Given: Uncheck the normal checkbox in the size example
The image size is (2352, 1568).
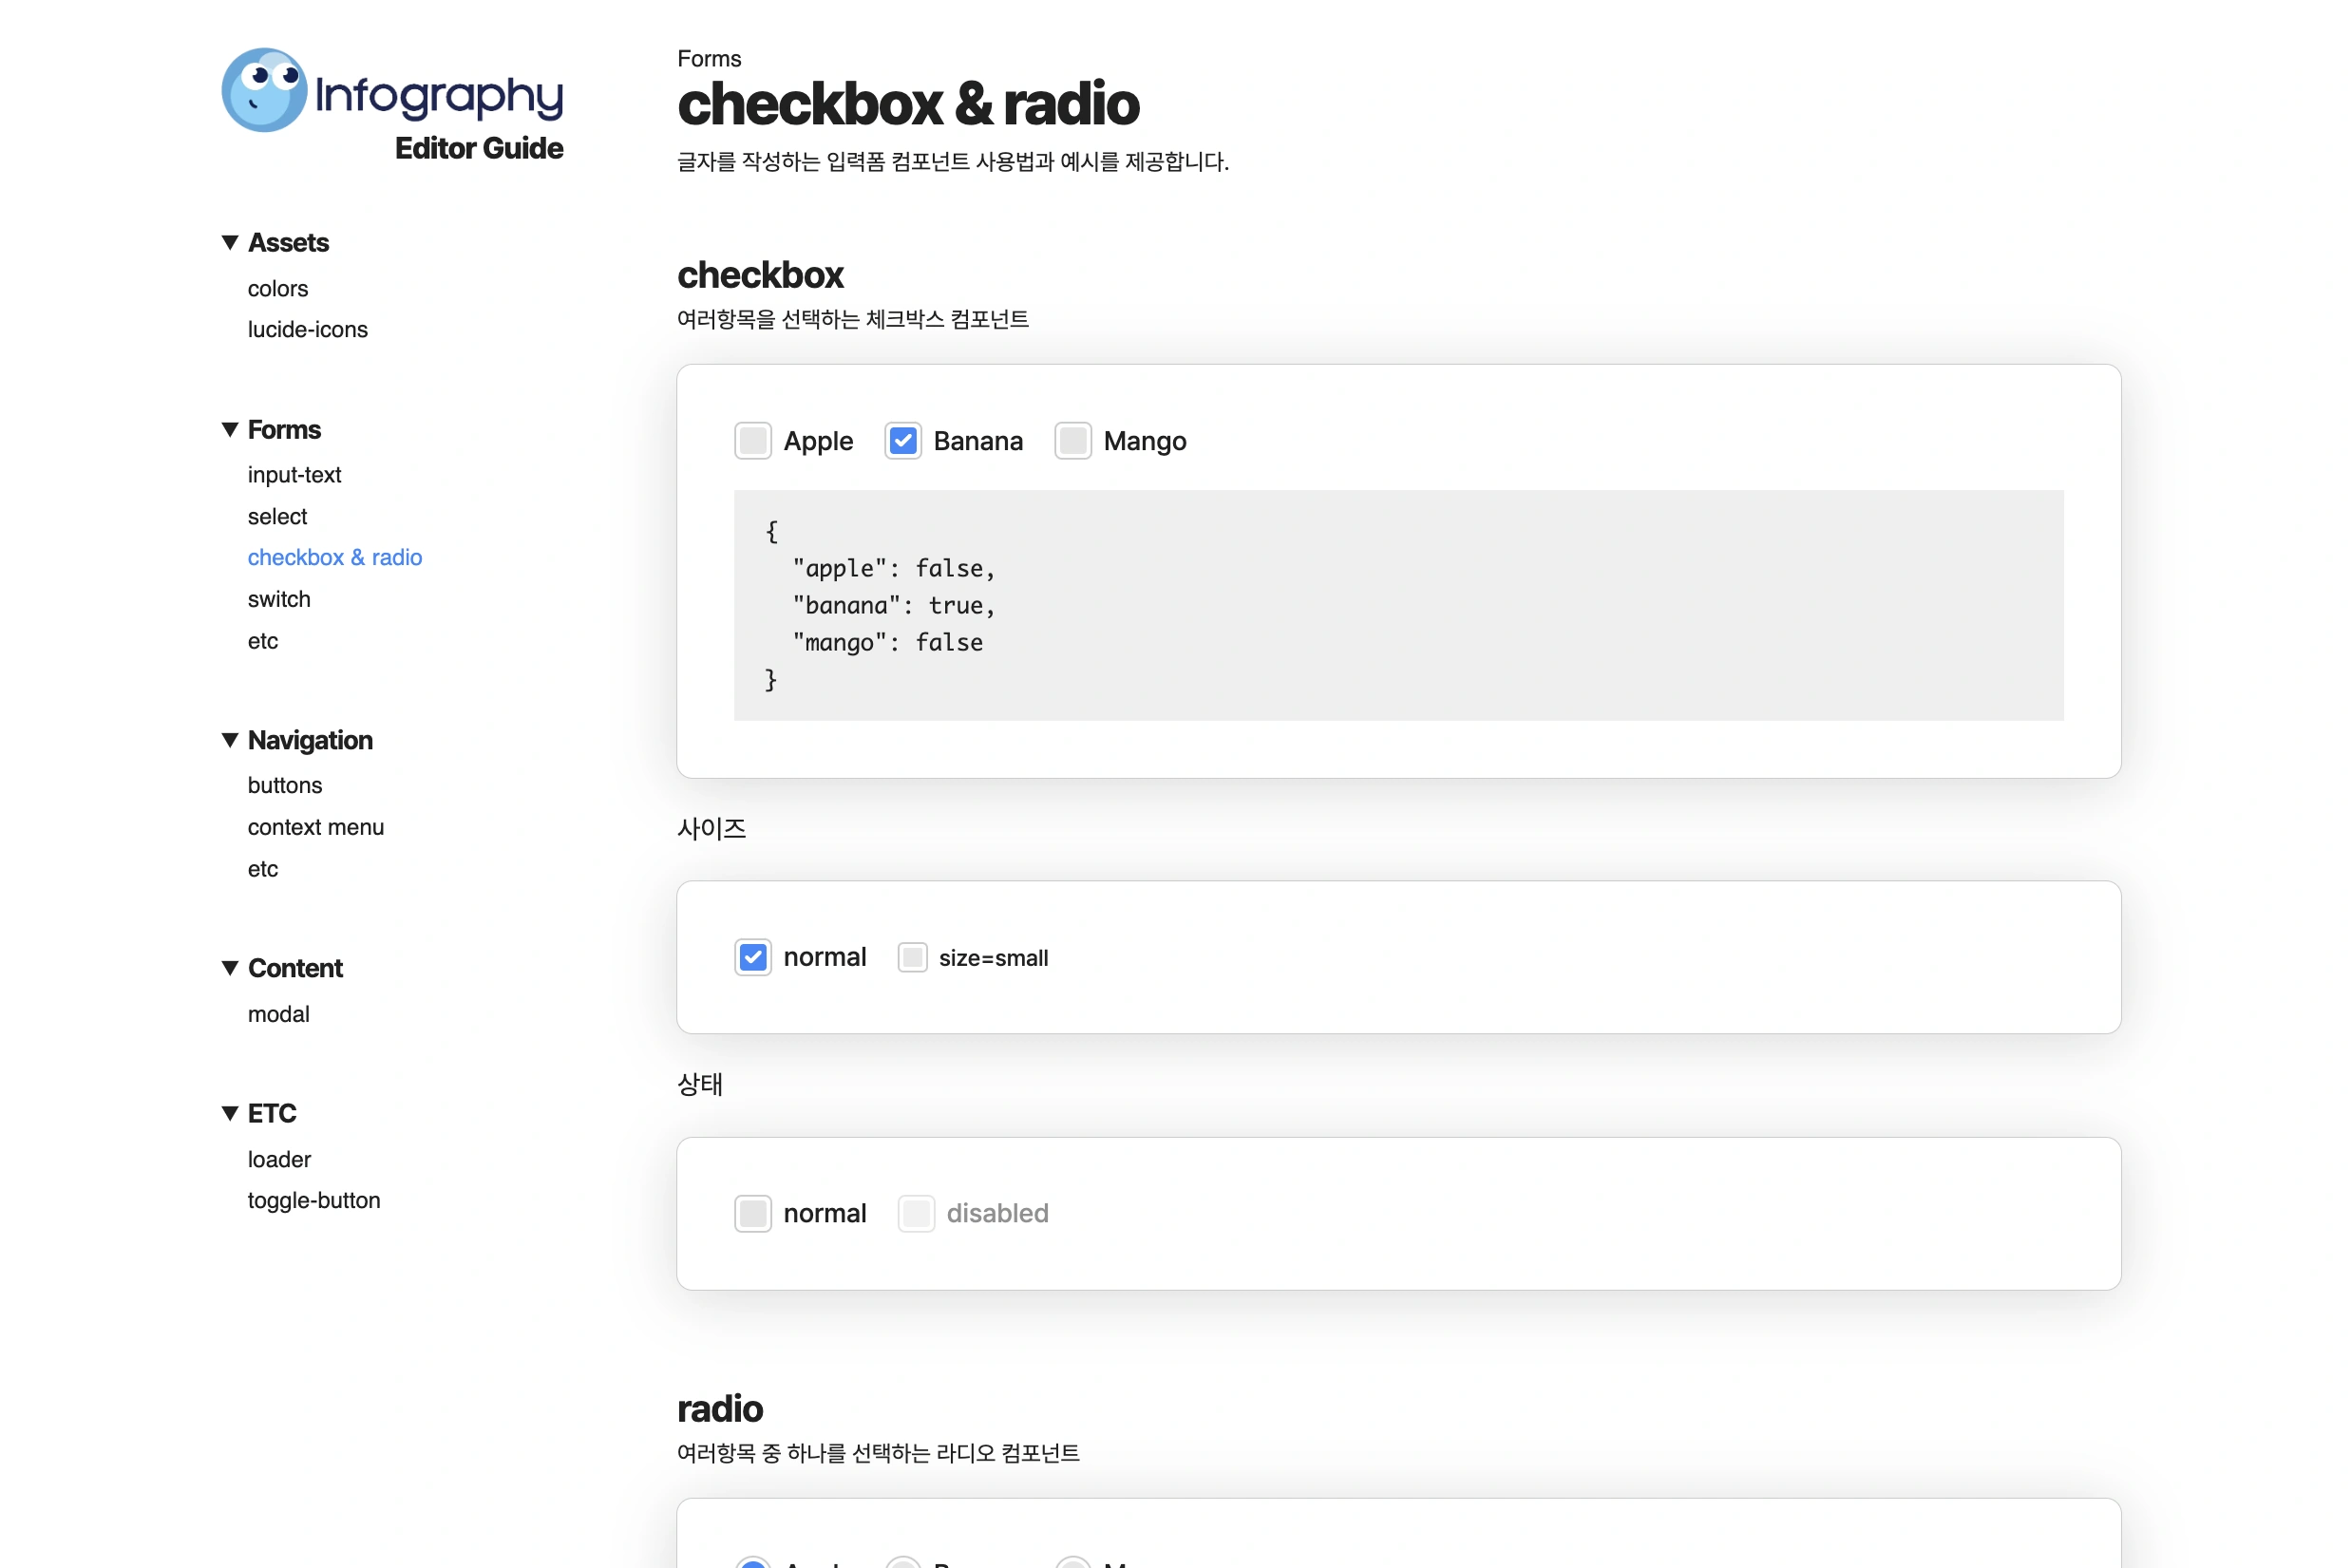Looking at the screenshot, I should (753, 958).
